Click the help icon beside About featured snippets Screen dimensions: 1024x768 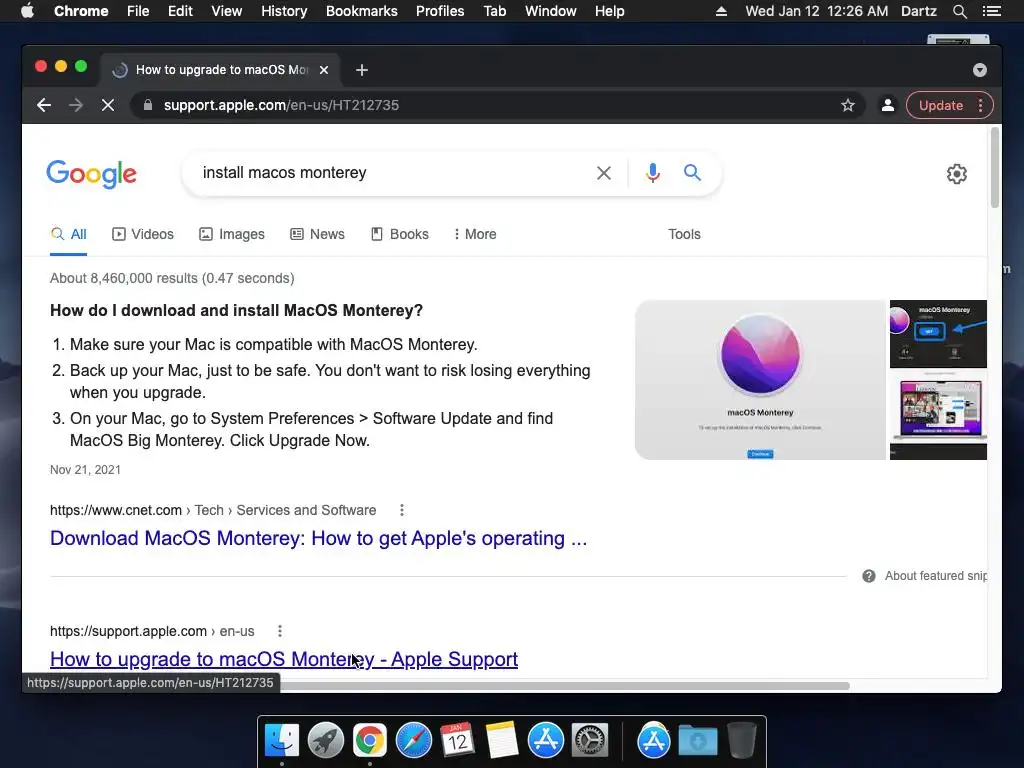coord(869,576)
